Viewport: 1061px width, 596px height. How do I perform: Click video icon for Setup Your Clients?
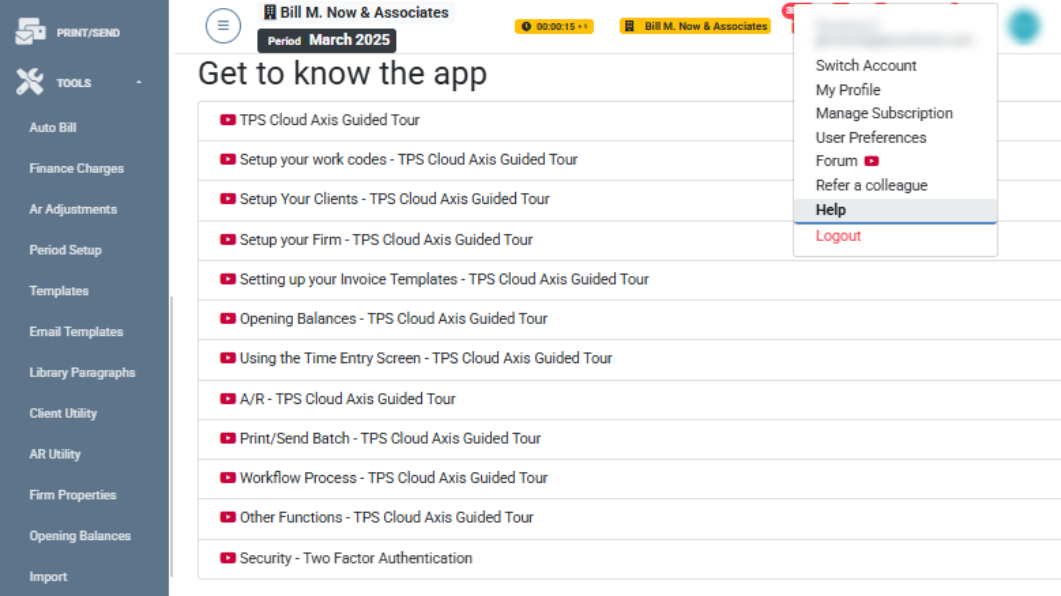(x=227, y=199)
